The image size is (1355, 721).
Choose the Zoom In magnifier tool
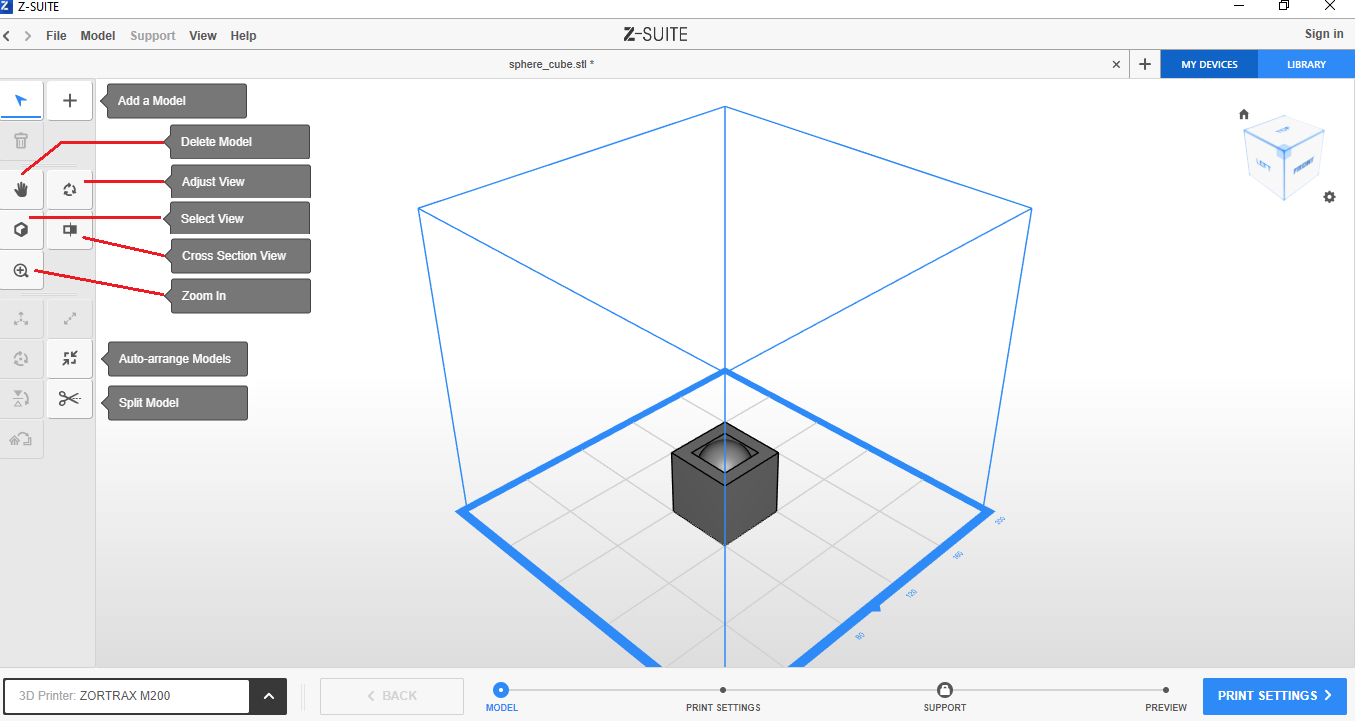21,271
